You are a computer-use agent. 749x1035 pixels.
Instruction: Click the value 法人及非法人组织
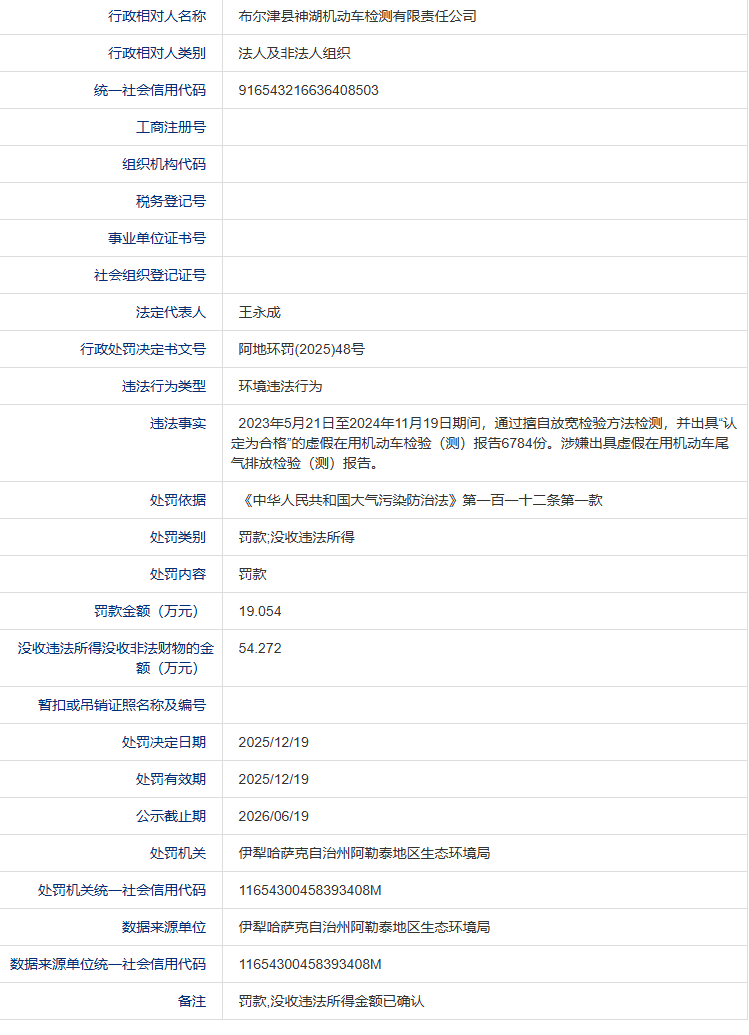point(294,53)
